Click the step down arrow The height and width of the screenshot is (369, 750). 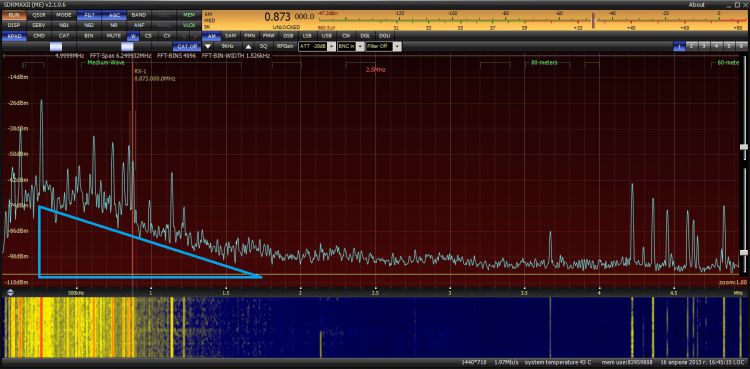(x=208, y=46)
